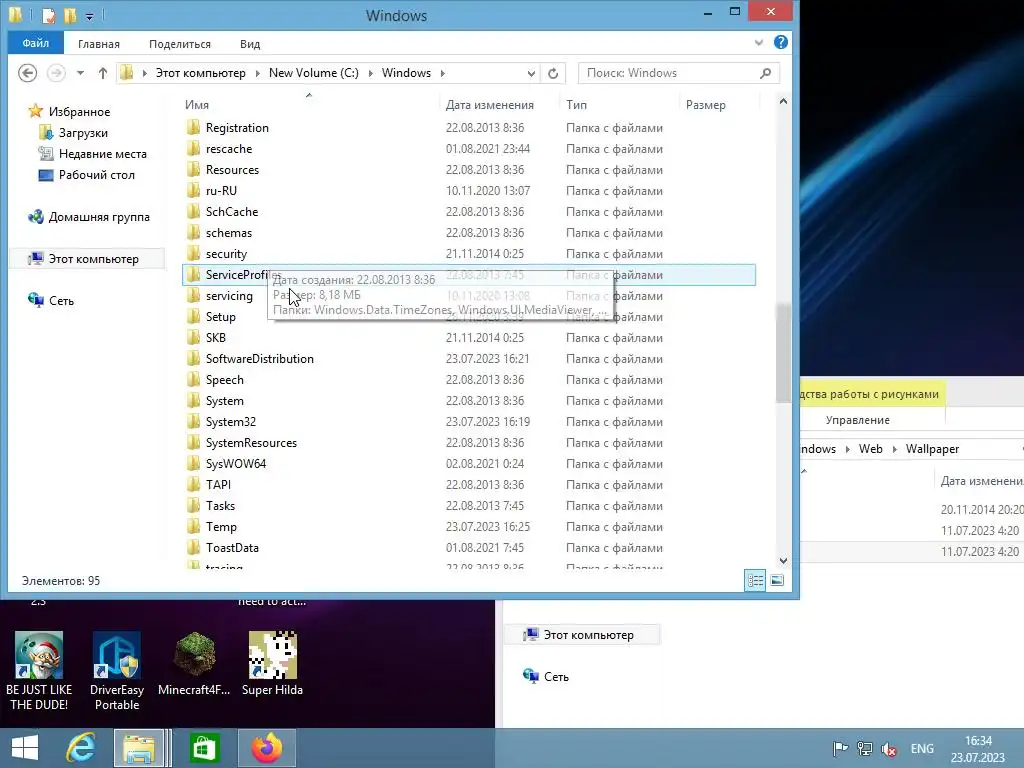Select the Tasks folder name
The height and width of the screenshot is (768, 1024).
[220, 505]
